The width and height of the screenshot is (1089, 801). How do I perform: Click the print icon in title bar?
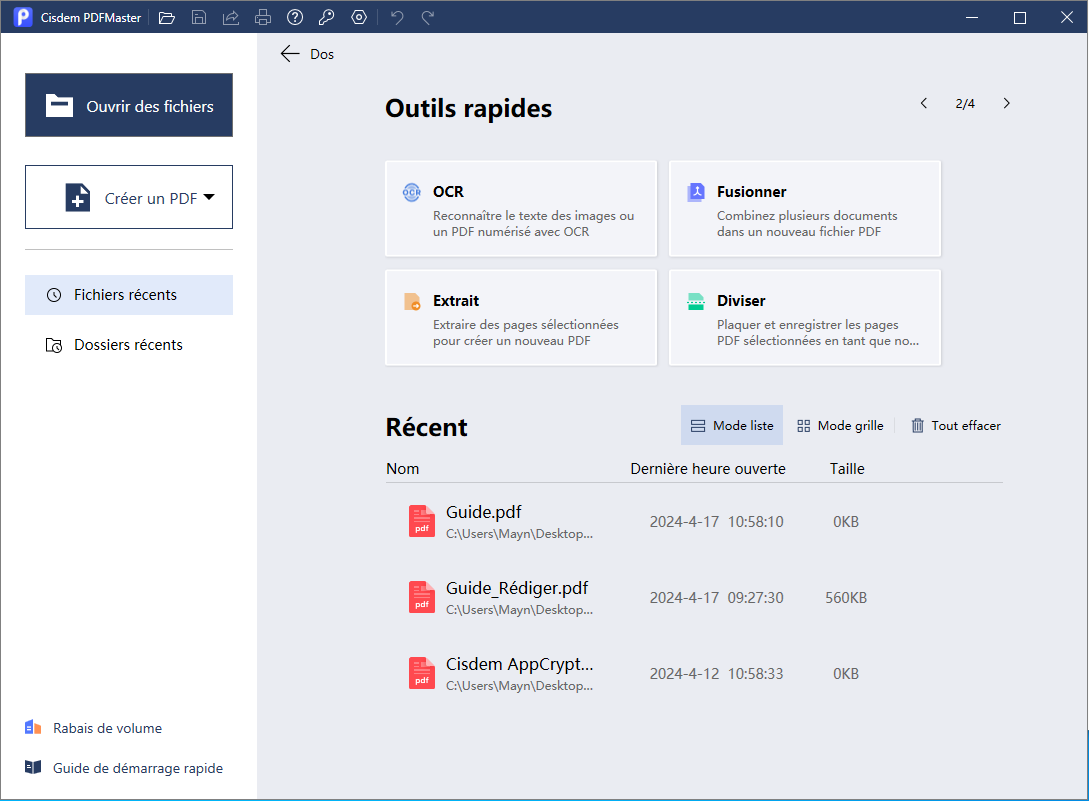(x=263, y=17)
